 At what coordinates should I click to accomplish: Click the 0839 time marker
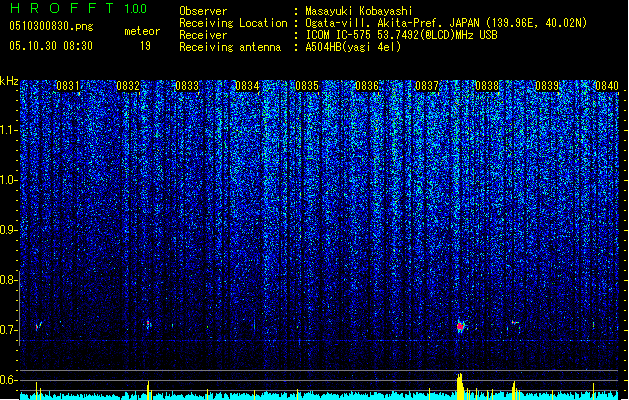pyautogui.click(x=547, y=86)
